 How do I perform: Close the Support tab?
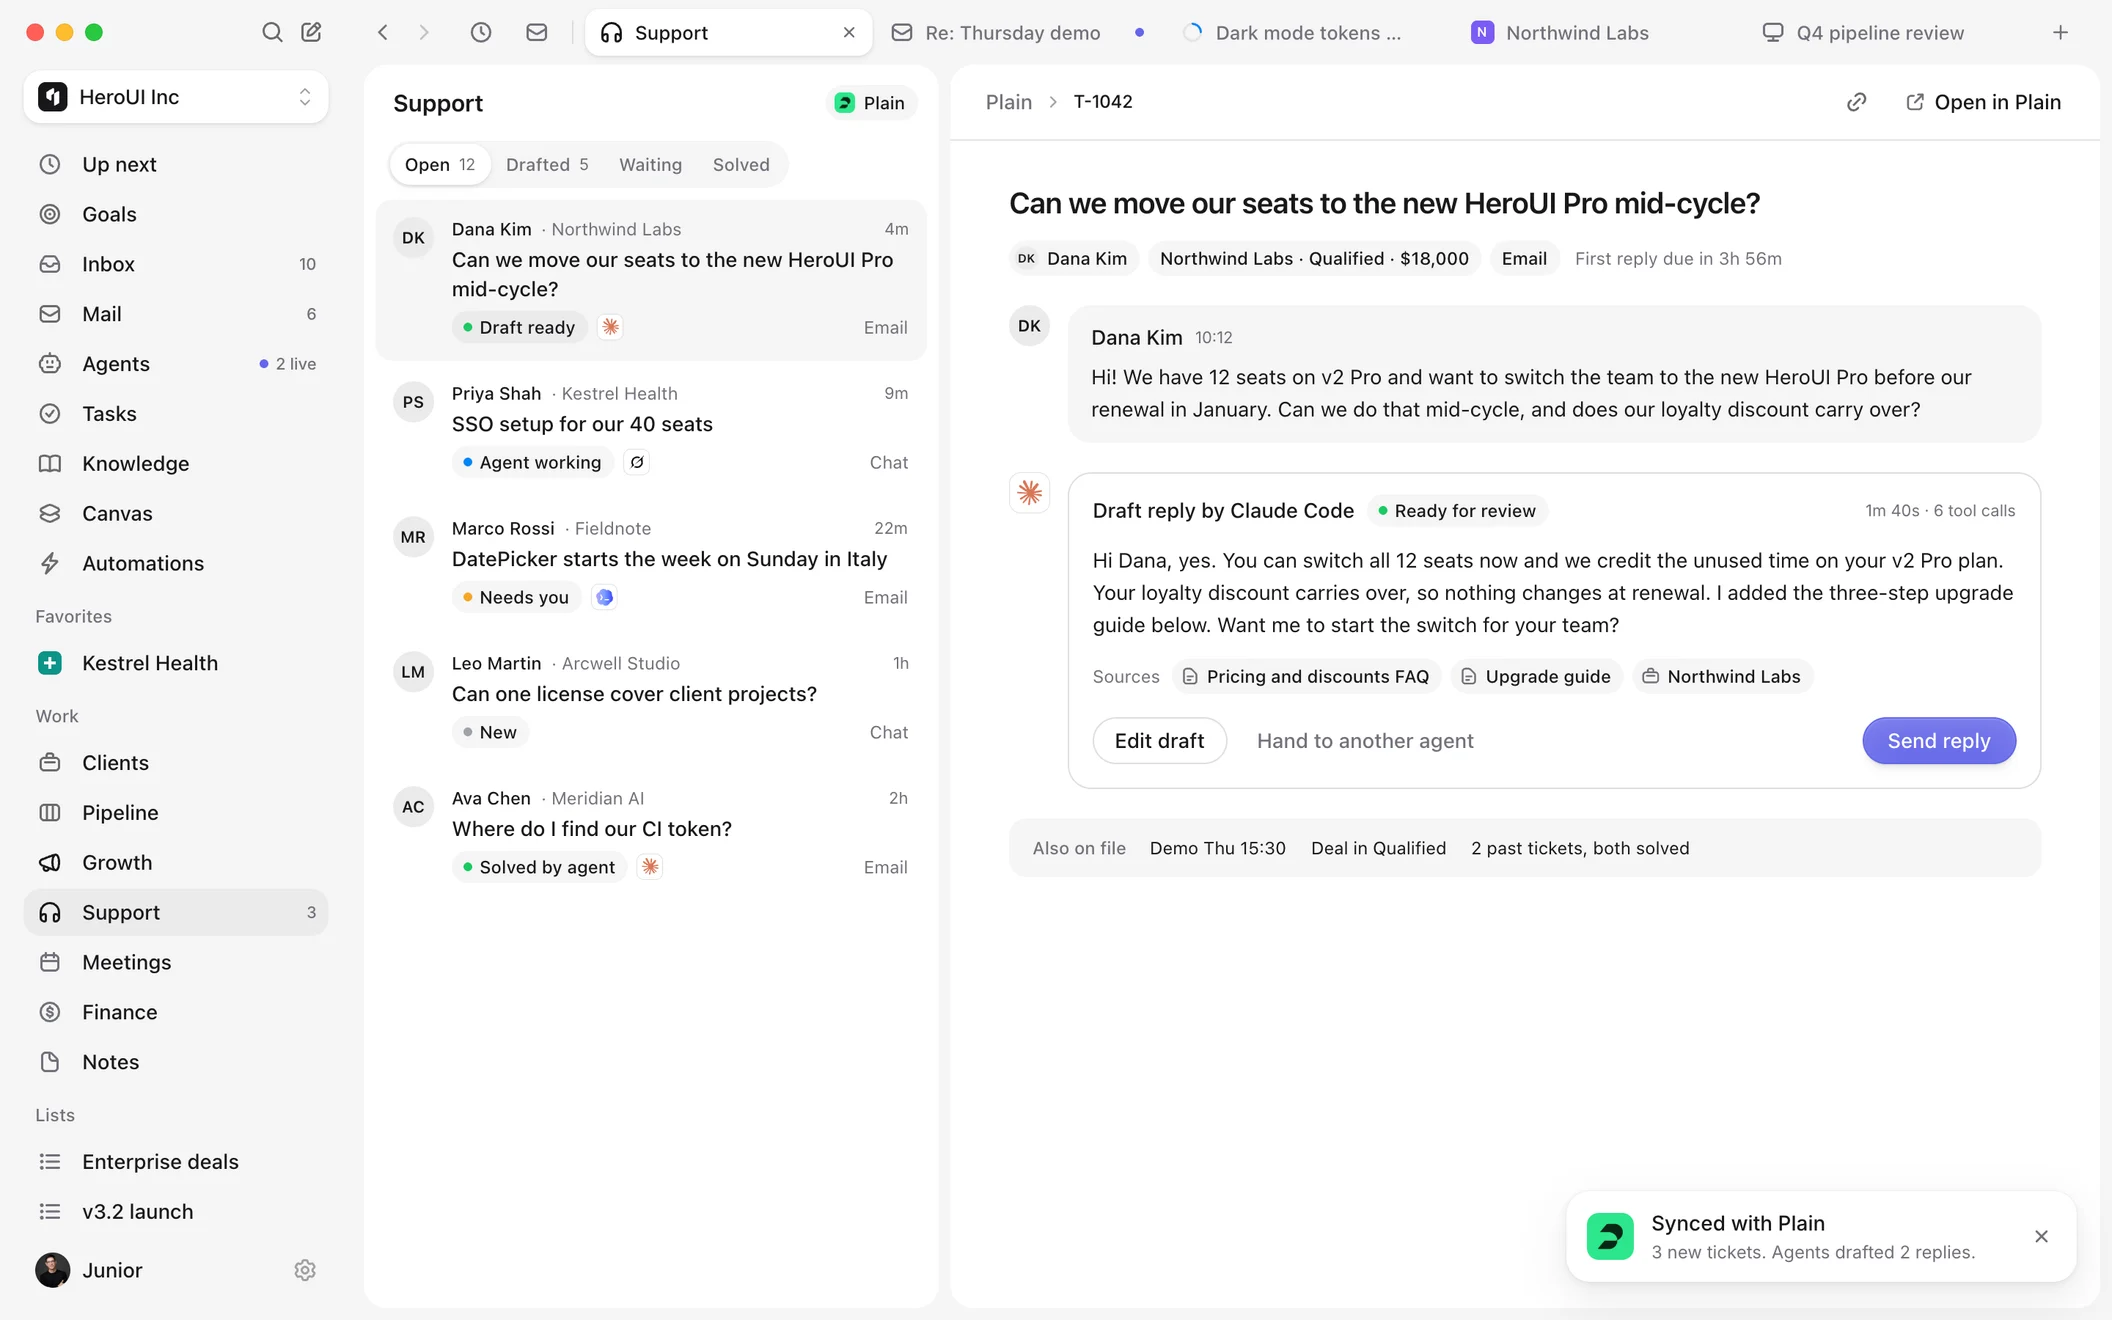(849, 32)
